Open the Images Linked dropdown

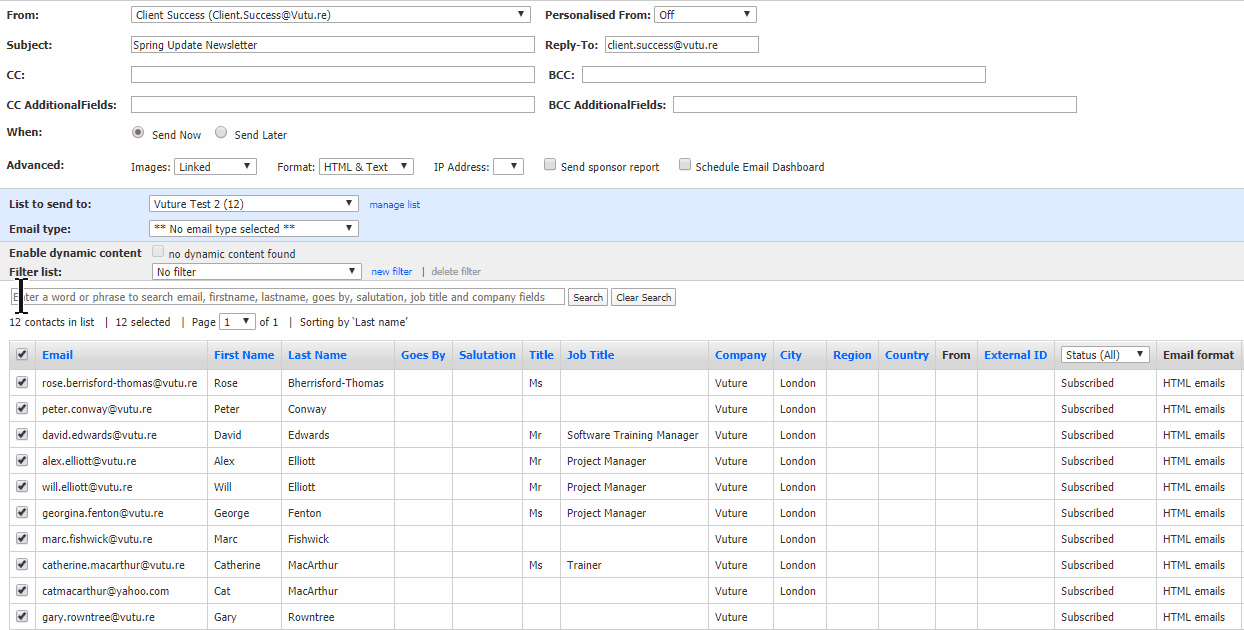(x=215, y=167)
